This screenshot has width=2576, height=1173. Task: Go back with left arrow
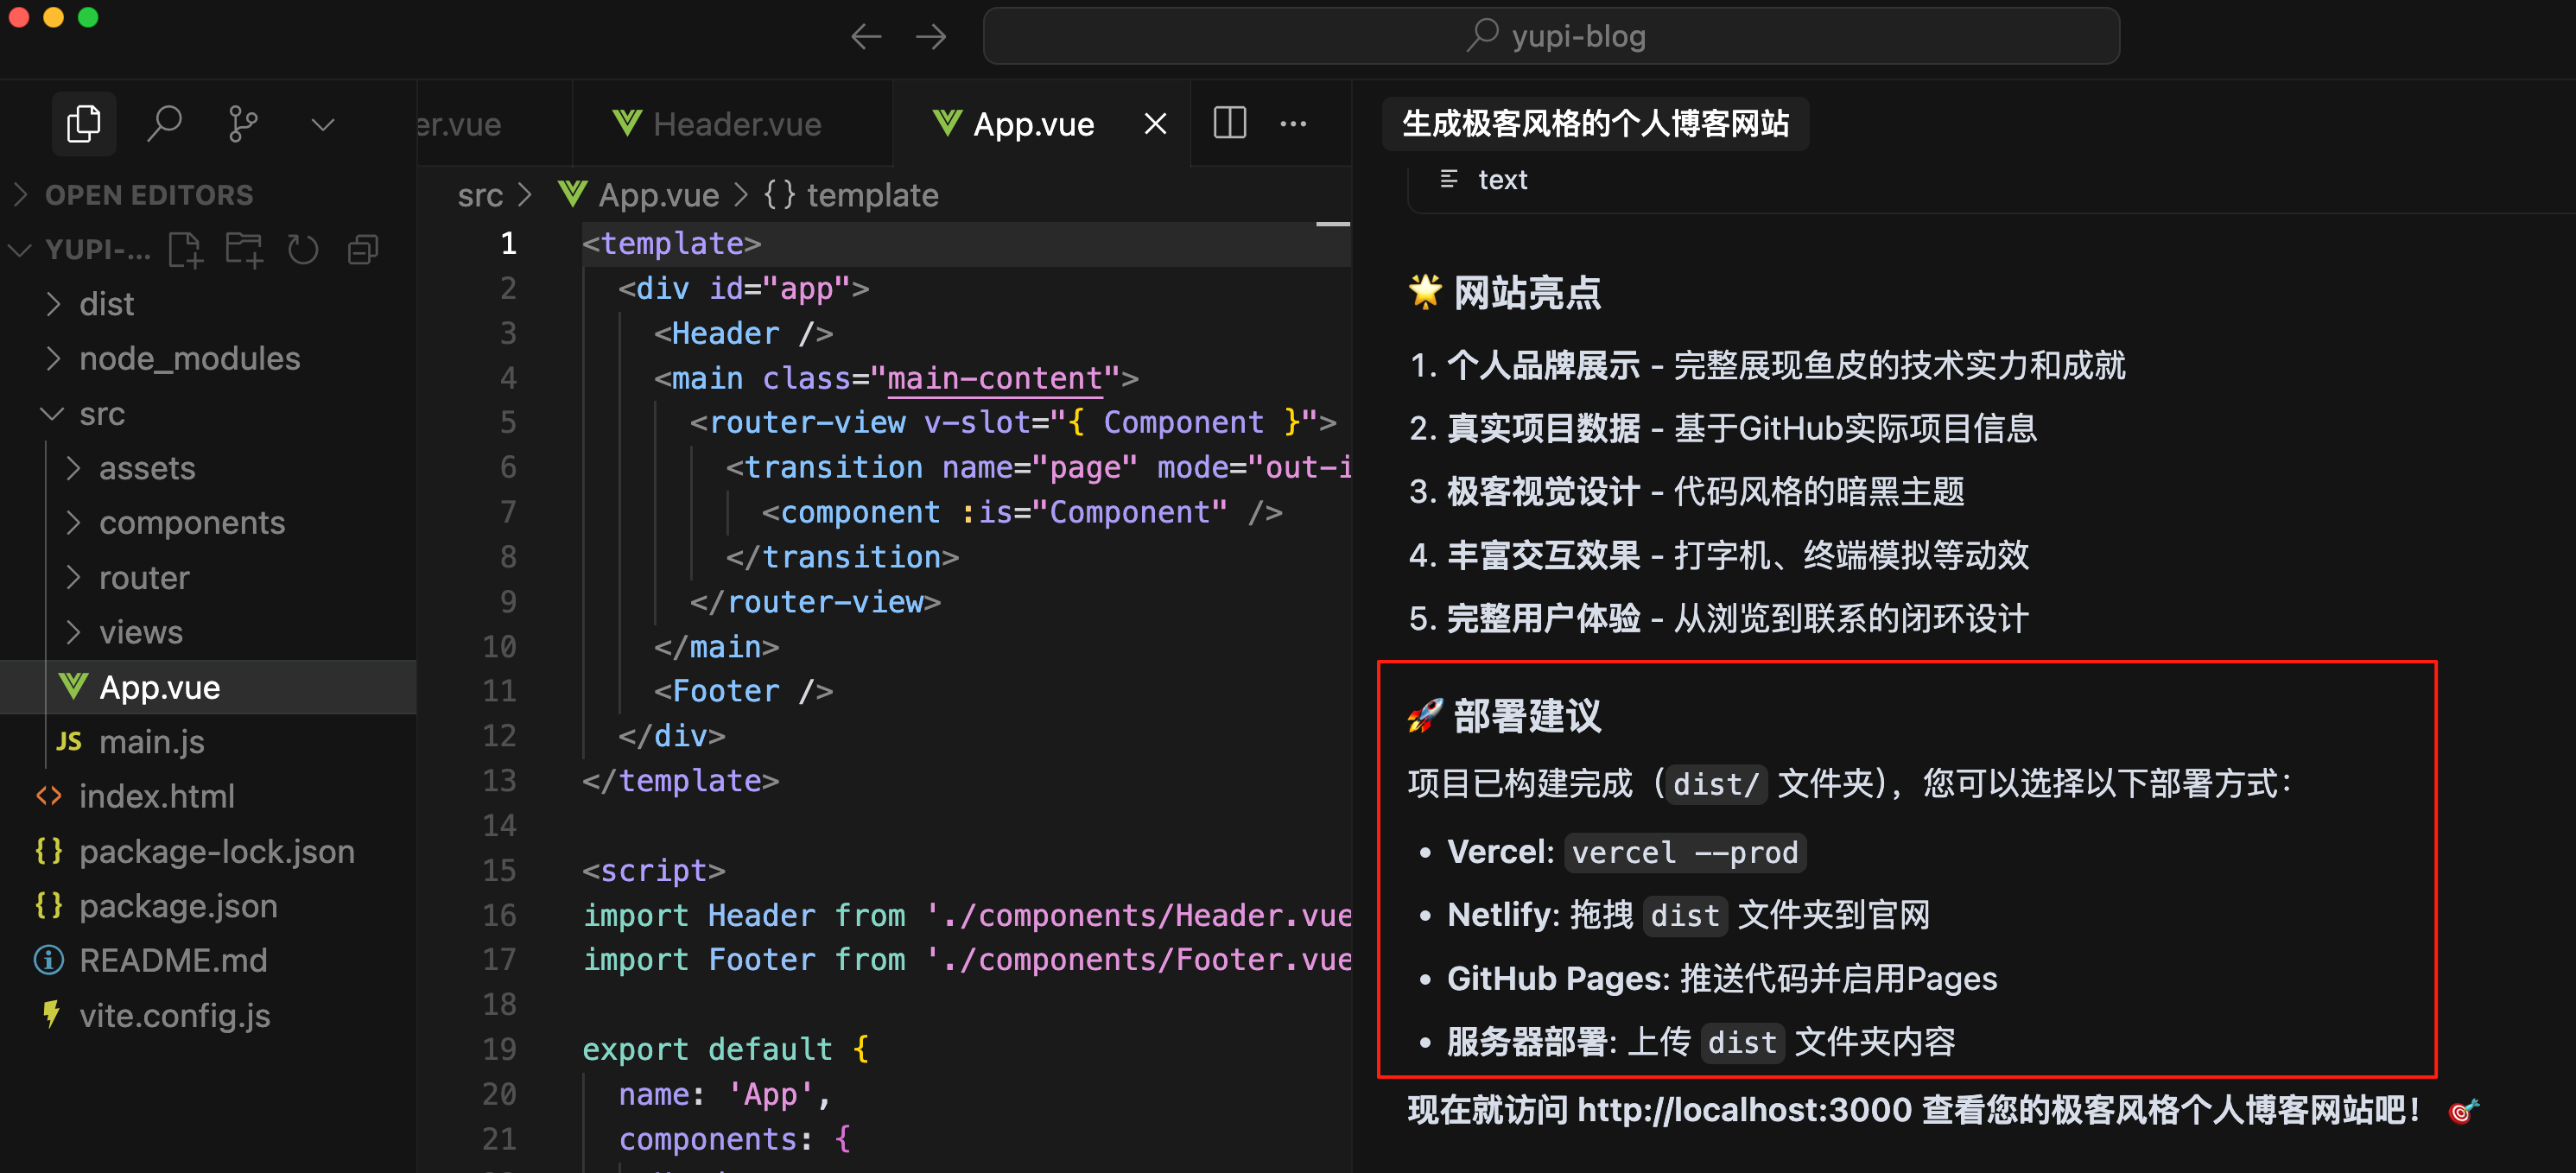click(866, 37)
